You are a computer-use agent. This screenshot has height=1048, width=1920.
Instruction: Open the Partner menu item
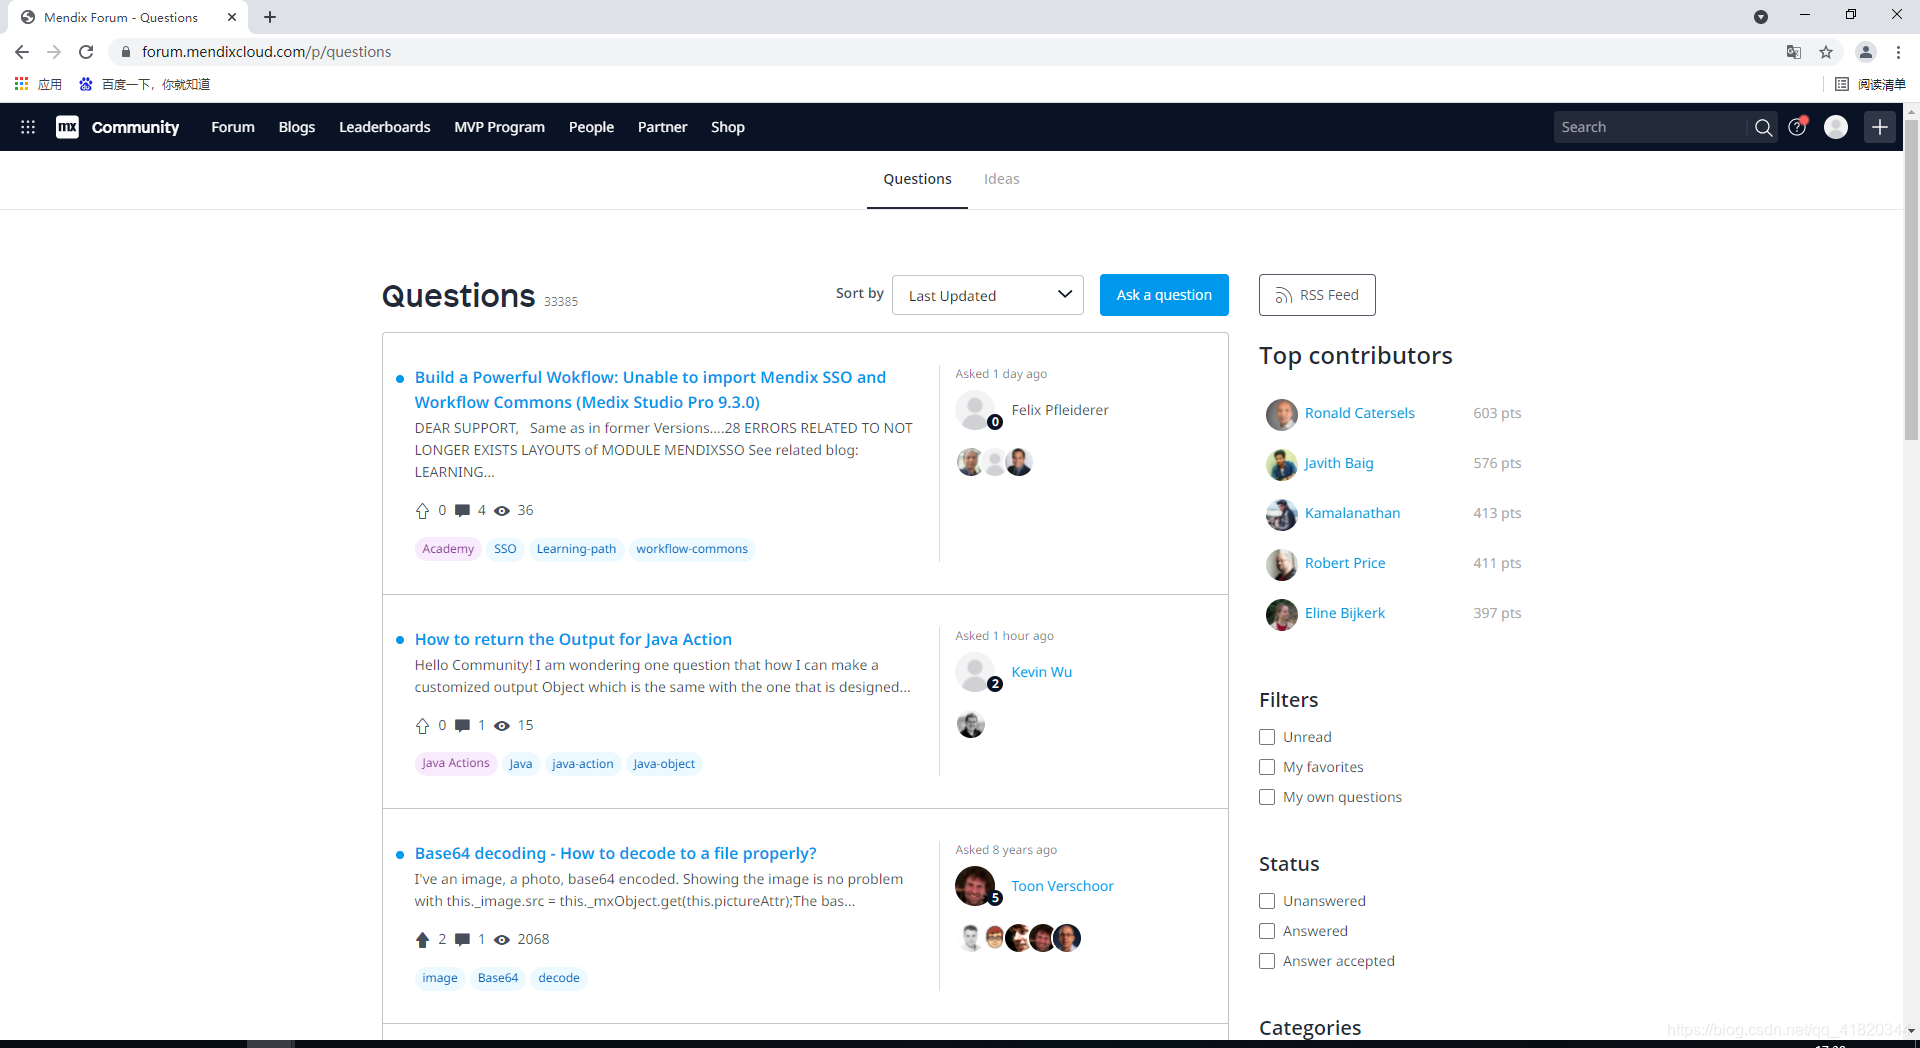pyautogui.click(x=663, y=127)
